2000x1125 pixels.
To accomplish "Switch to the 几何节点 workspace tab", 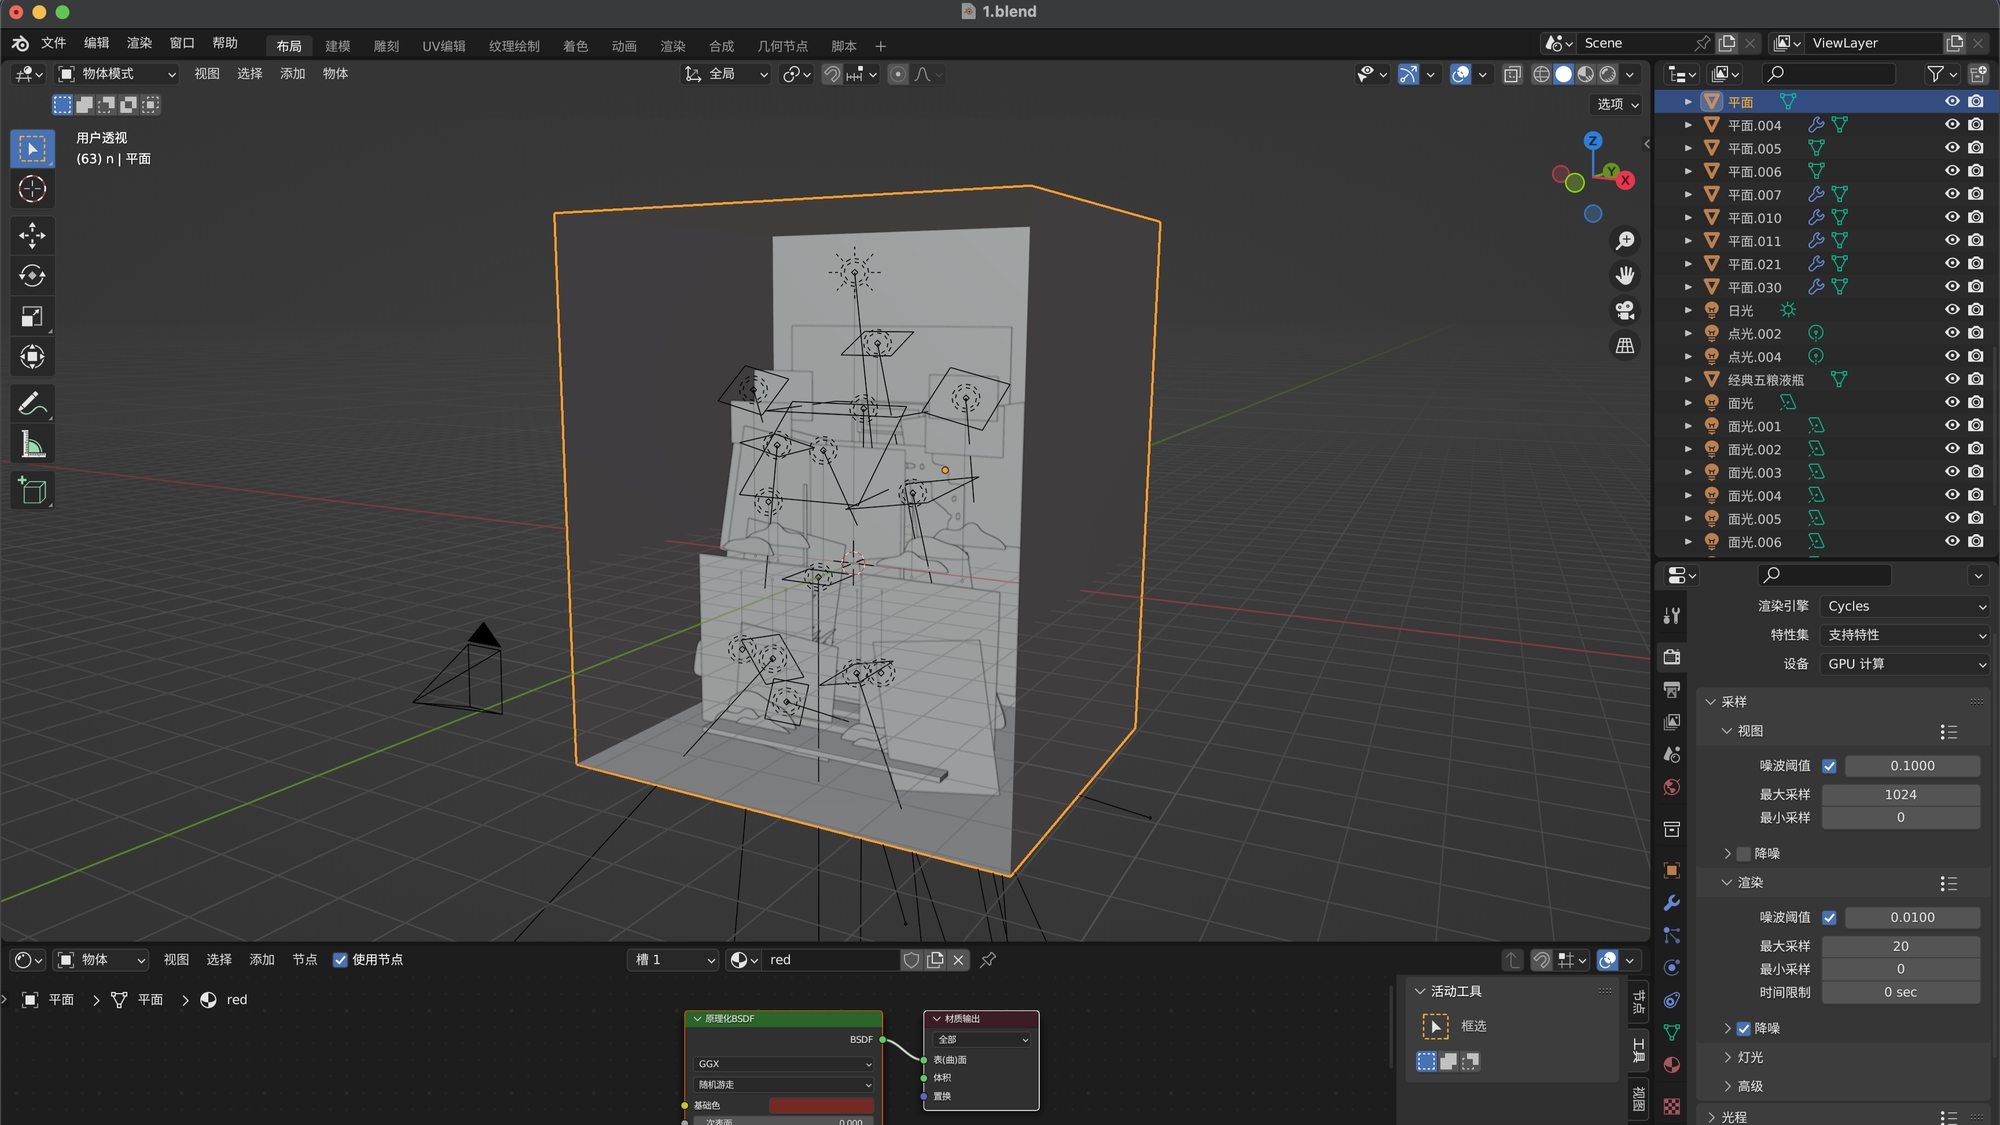I will [782, 46].
